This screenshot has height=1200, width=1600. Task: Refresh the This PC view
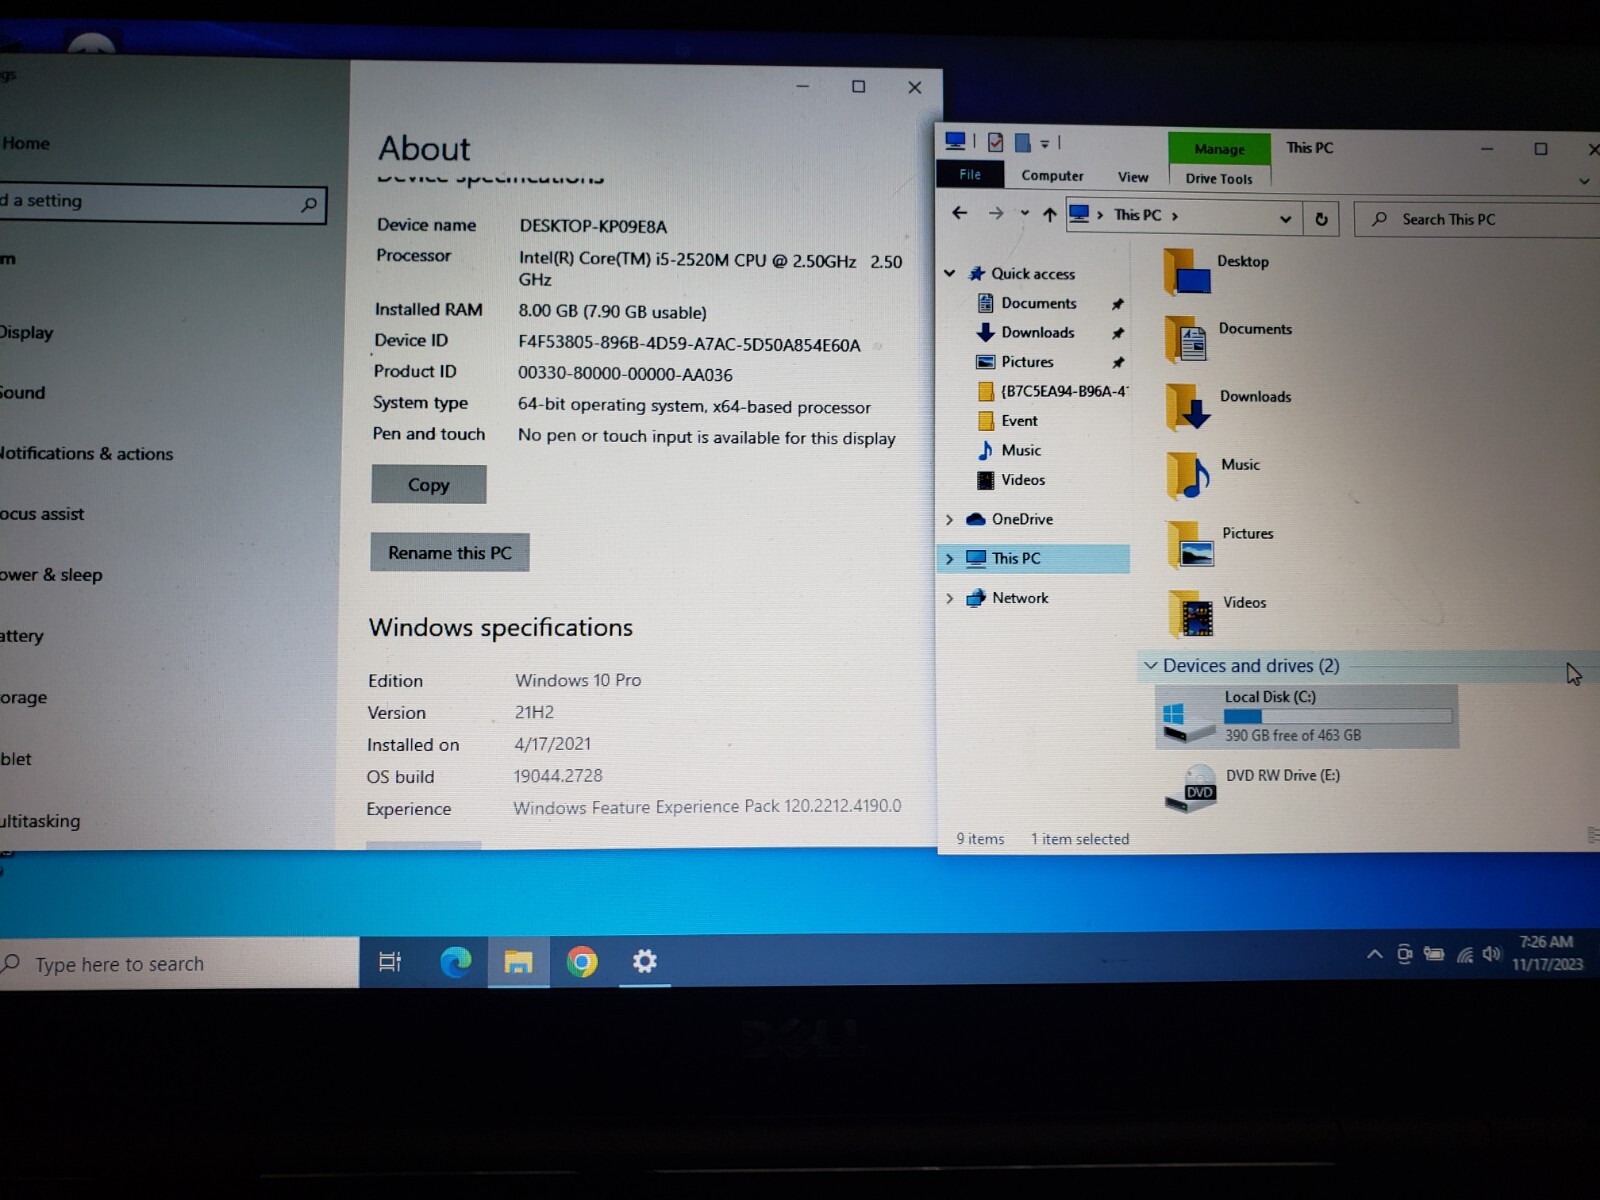(1321, 219)
